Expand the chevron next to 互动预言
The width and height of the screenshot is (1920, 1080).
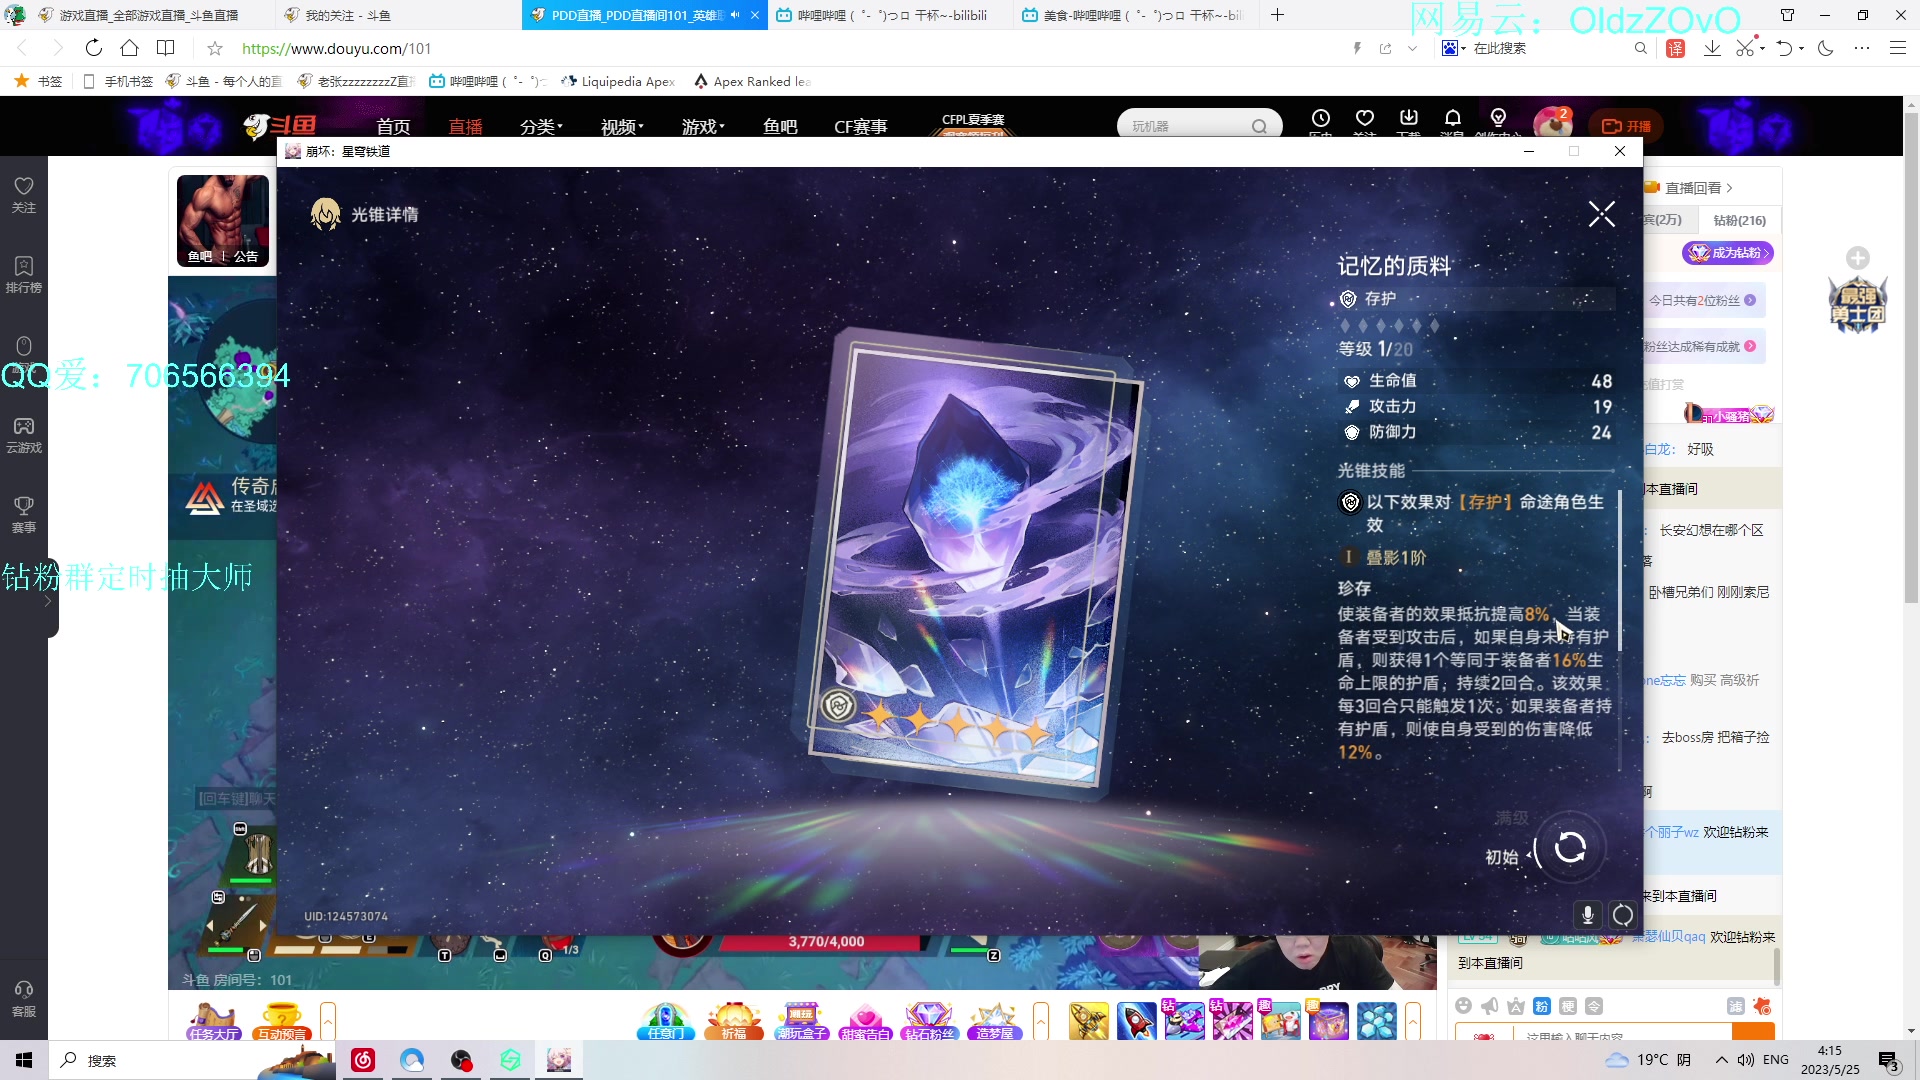pyautogui.click(x=327, y=1021)
